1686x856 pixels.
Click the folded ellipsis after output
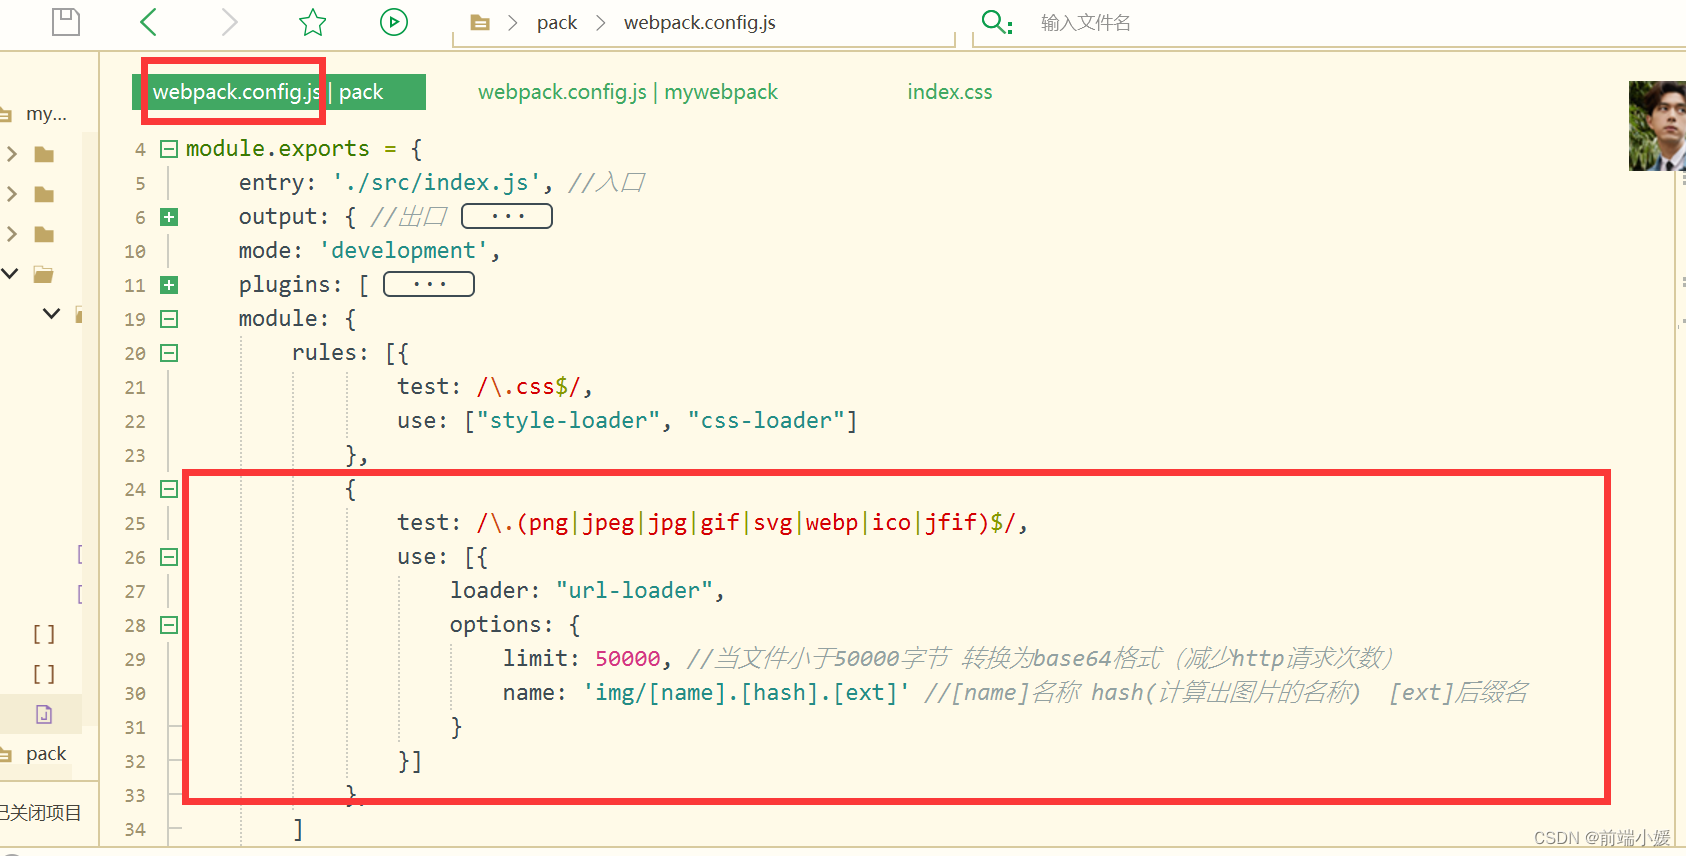tap(507, 216)
